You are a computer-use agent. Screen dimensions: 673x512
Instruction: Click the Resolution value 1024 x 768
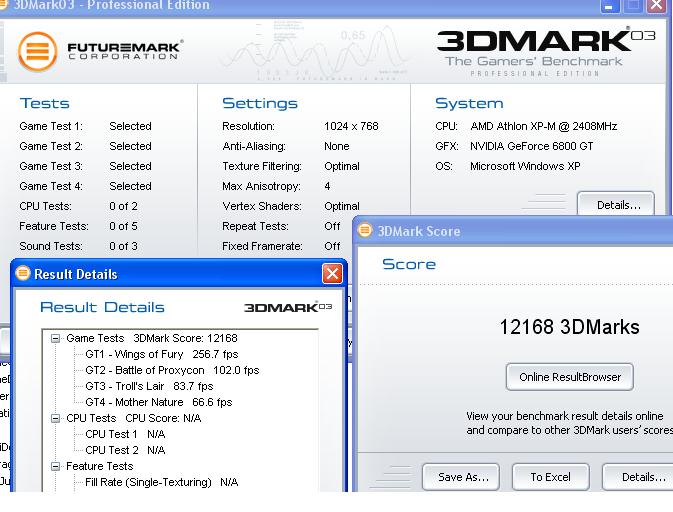[x=351, y=126]
